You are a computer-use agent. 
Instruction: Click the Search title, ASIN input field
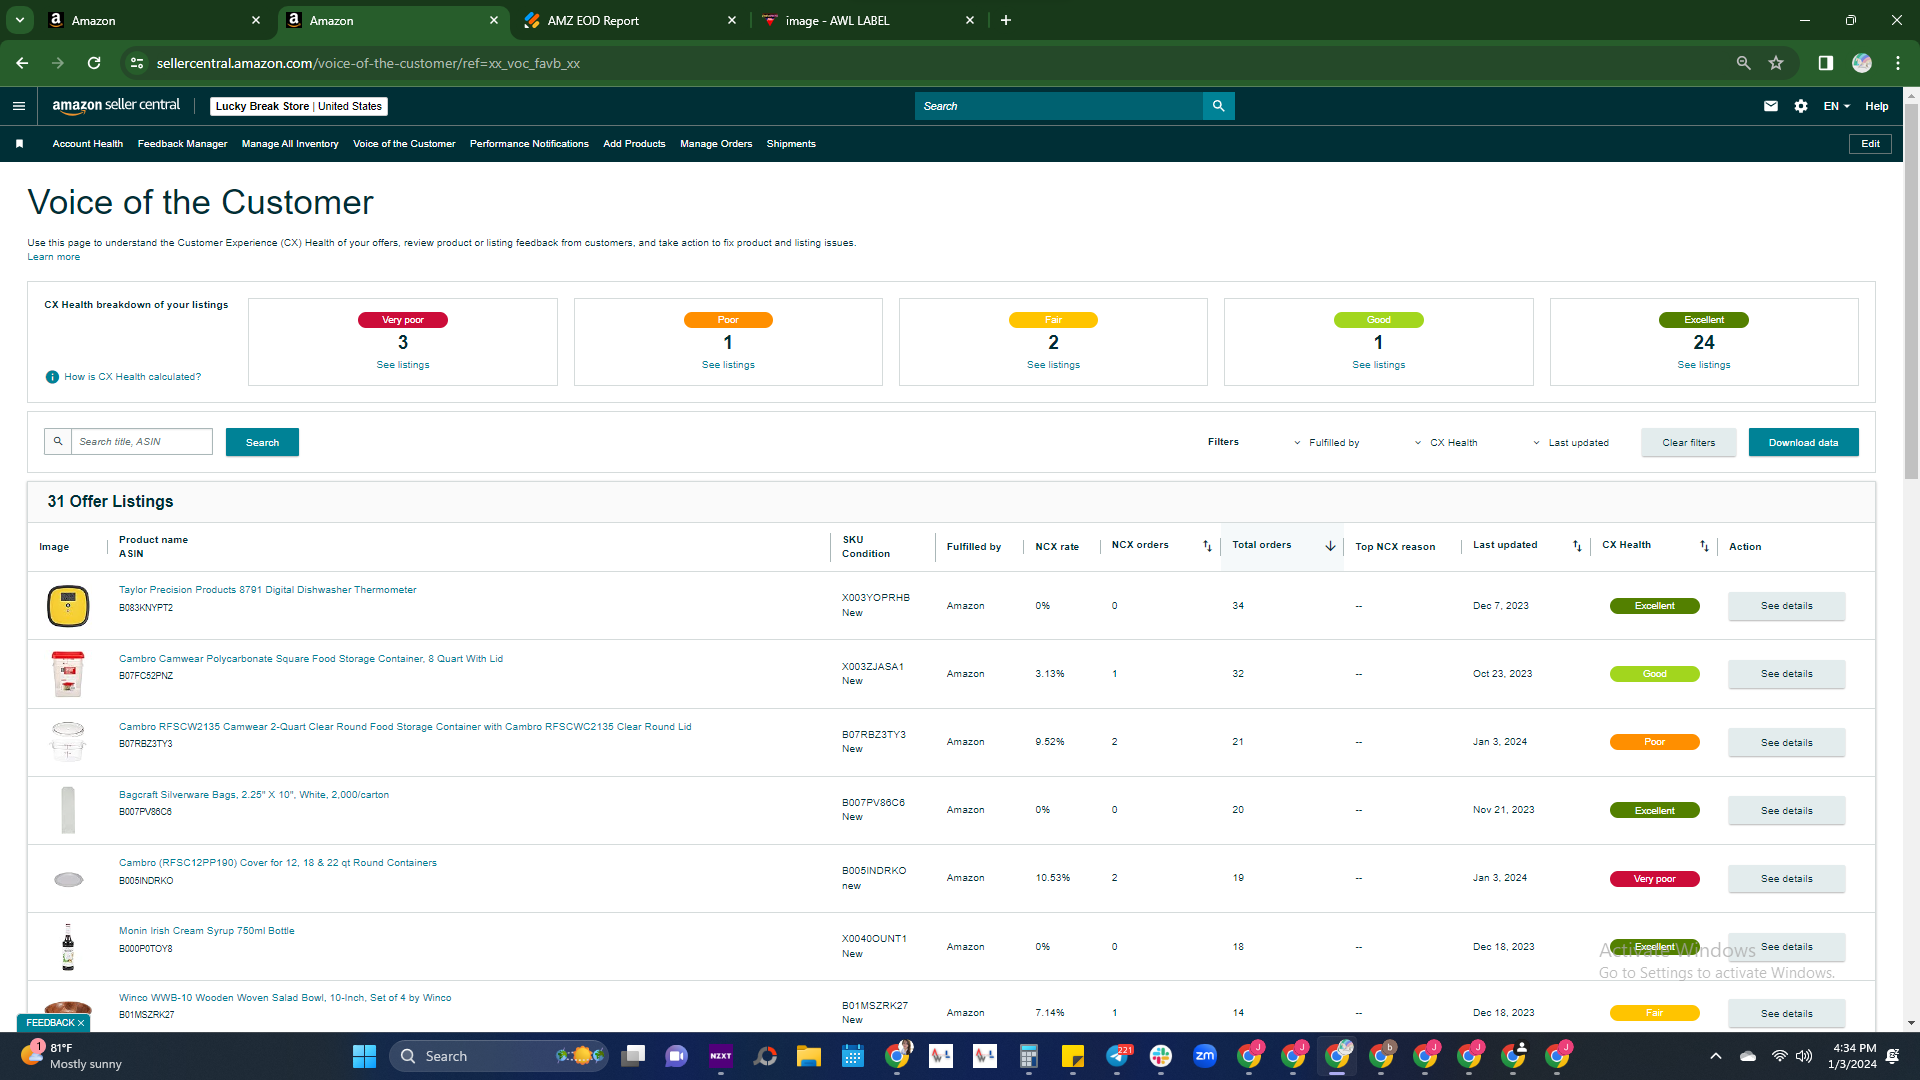(x=141, y=442)
